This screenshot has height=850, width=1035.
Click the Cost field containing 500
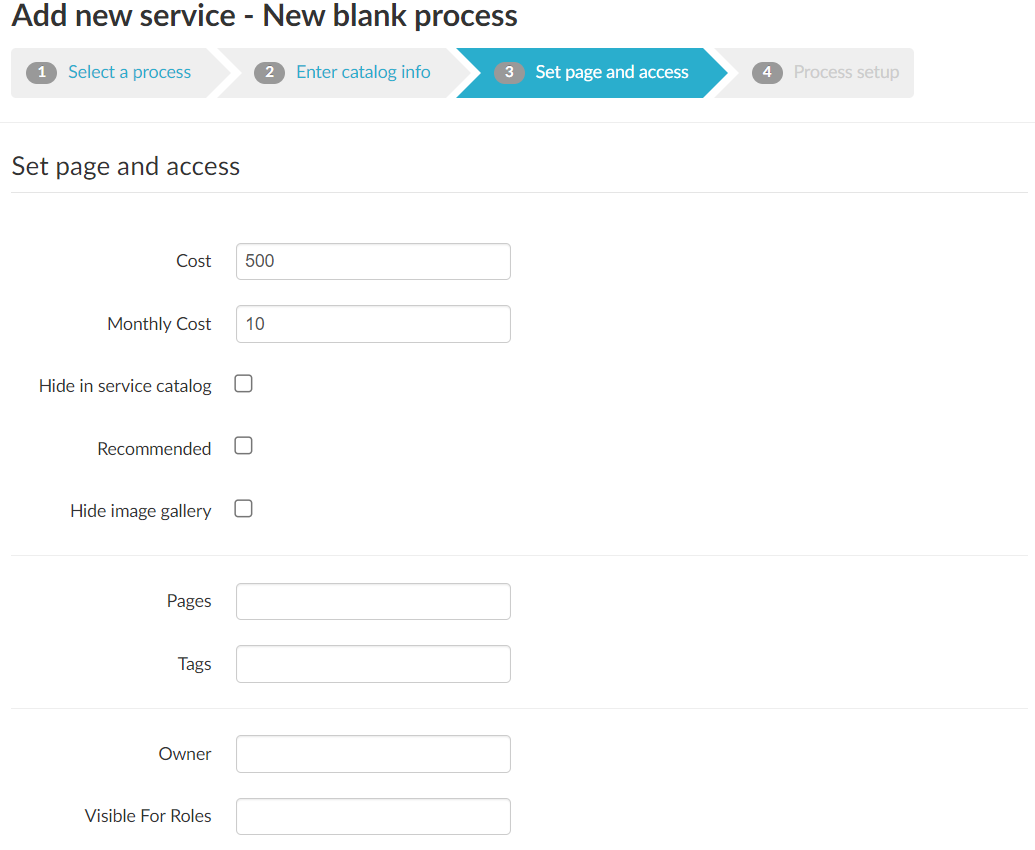[x=373, y=261]
